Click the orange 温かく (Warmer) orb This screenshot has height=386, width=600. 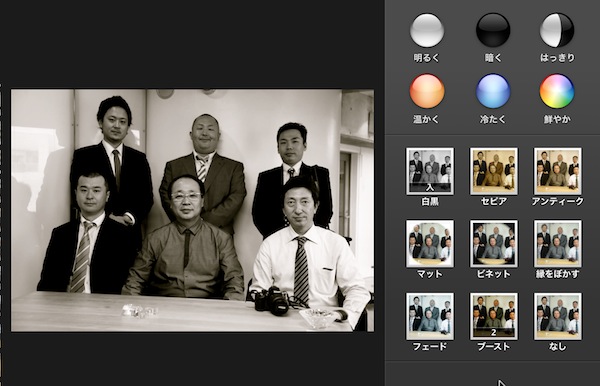tap(427, 91)
